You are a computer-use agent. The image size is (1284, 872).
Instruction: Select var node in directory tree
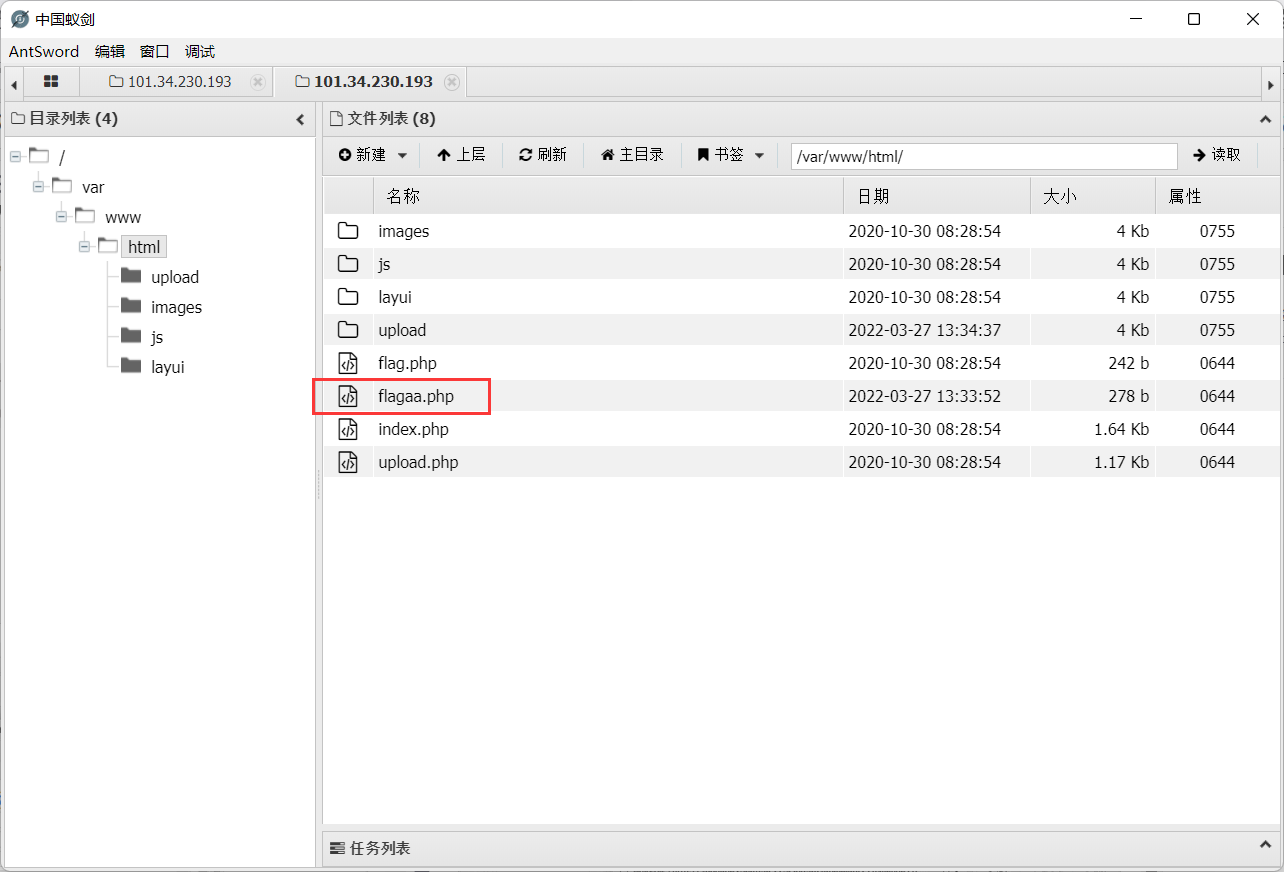tap(93, 187)
